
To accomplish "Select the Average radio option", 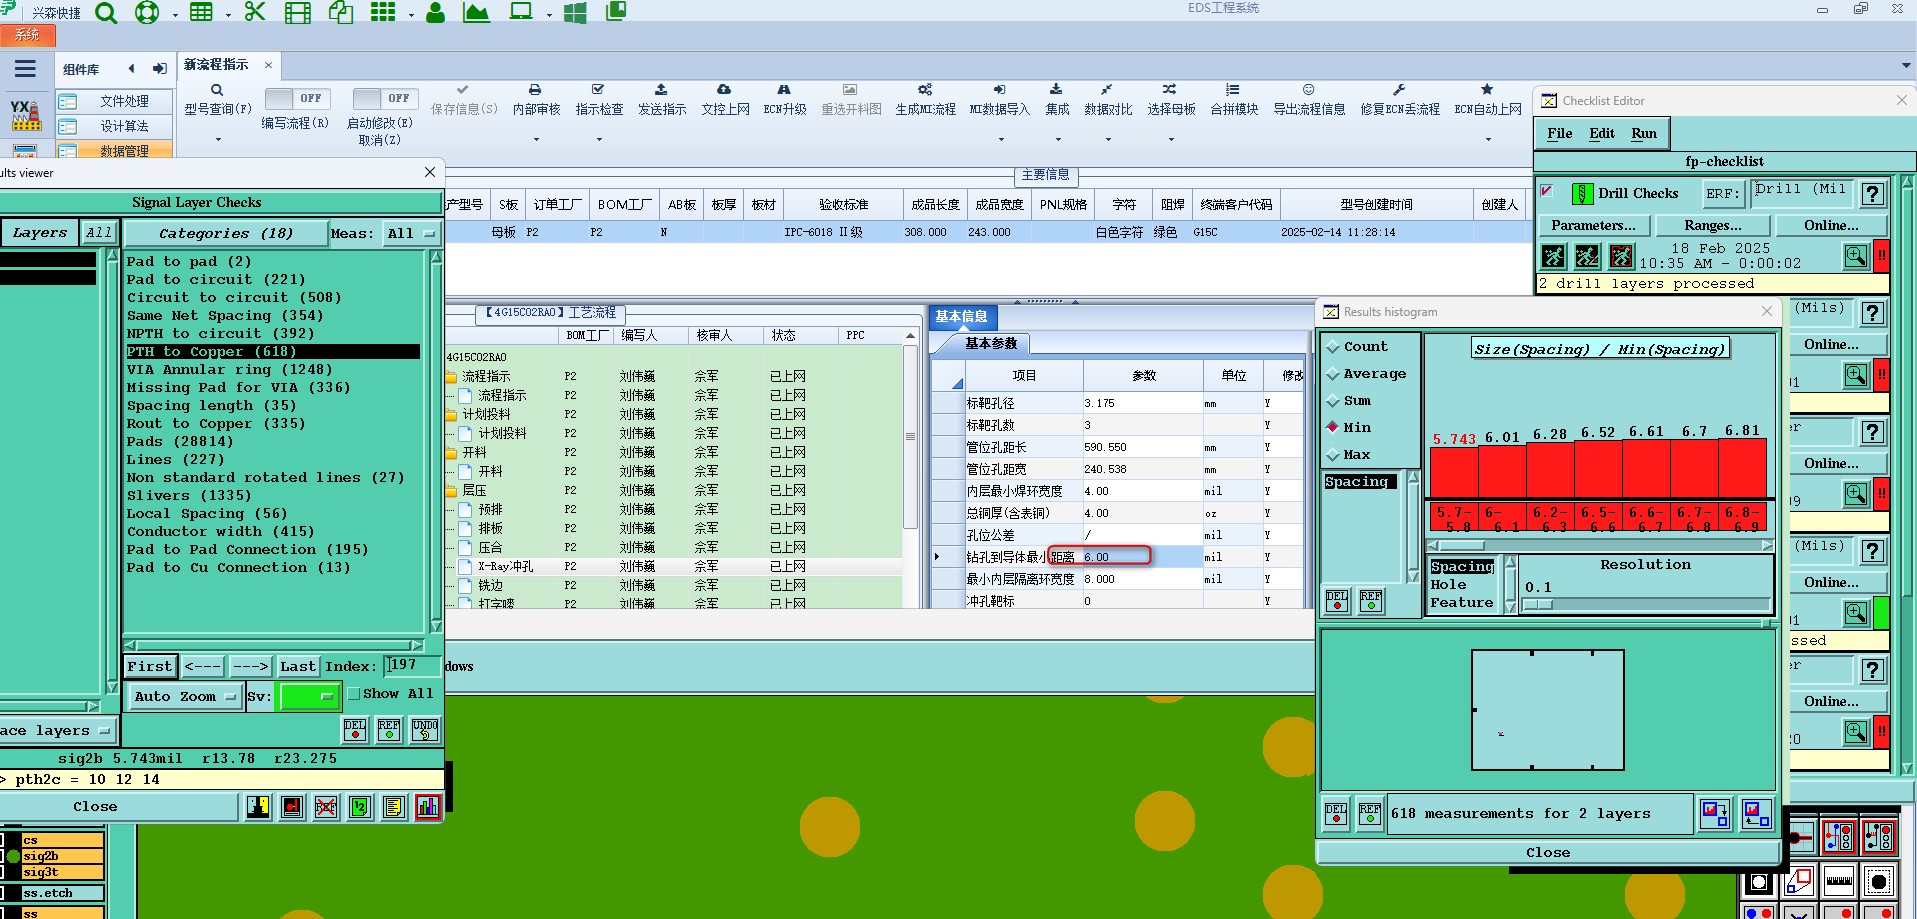I will [x=1333, y=374].
